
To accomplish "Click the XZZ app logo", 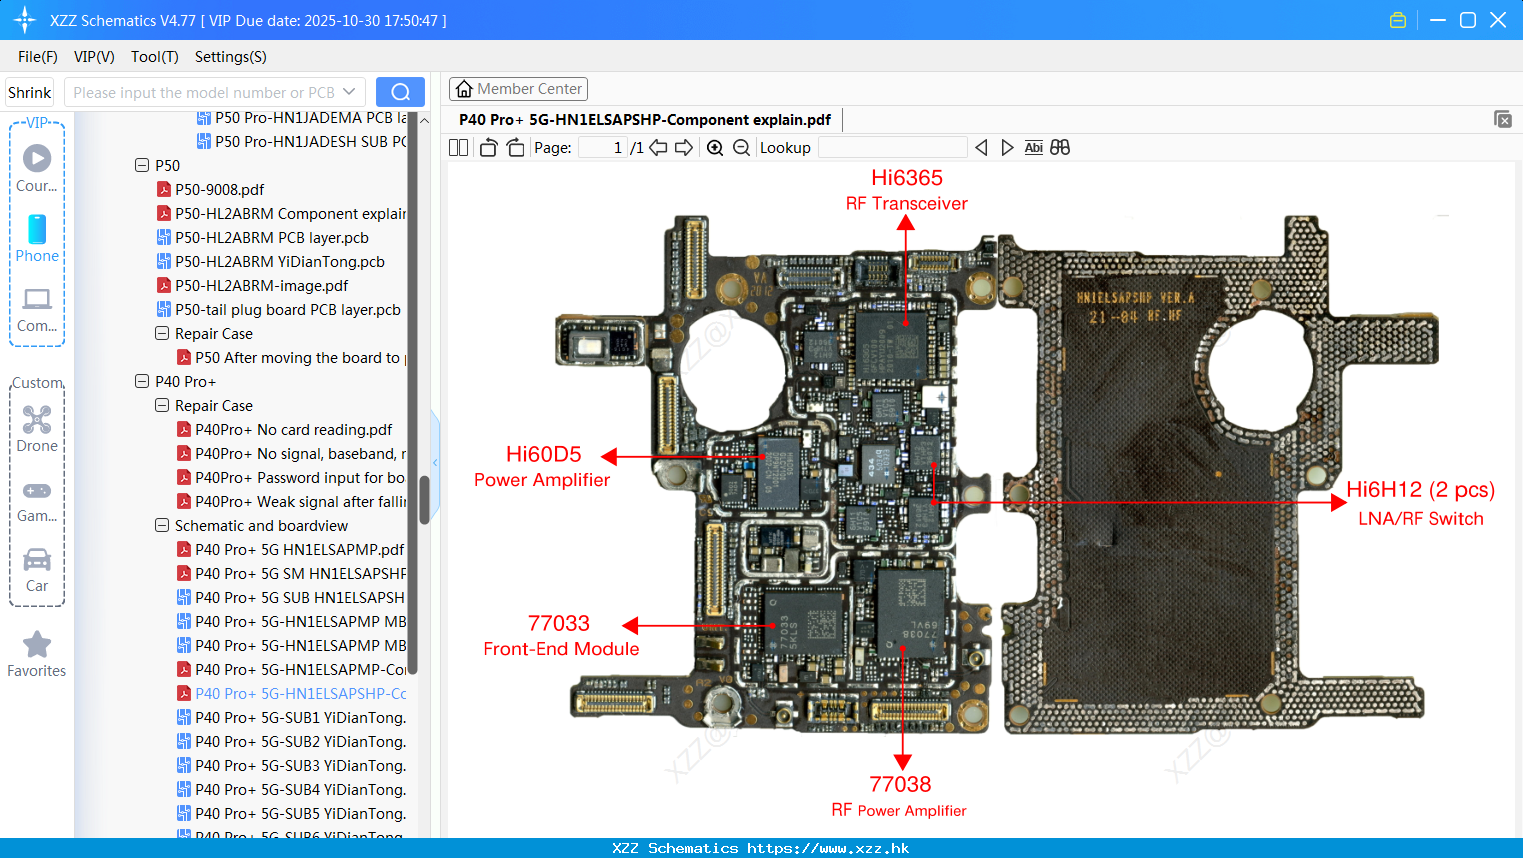I will click(25, 20).
